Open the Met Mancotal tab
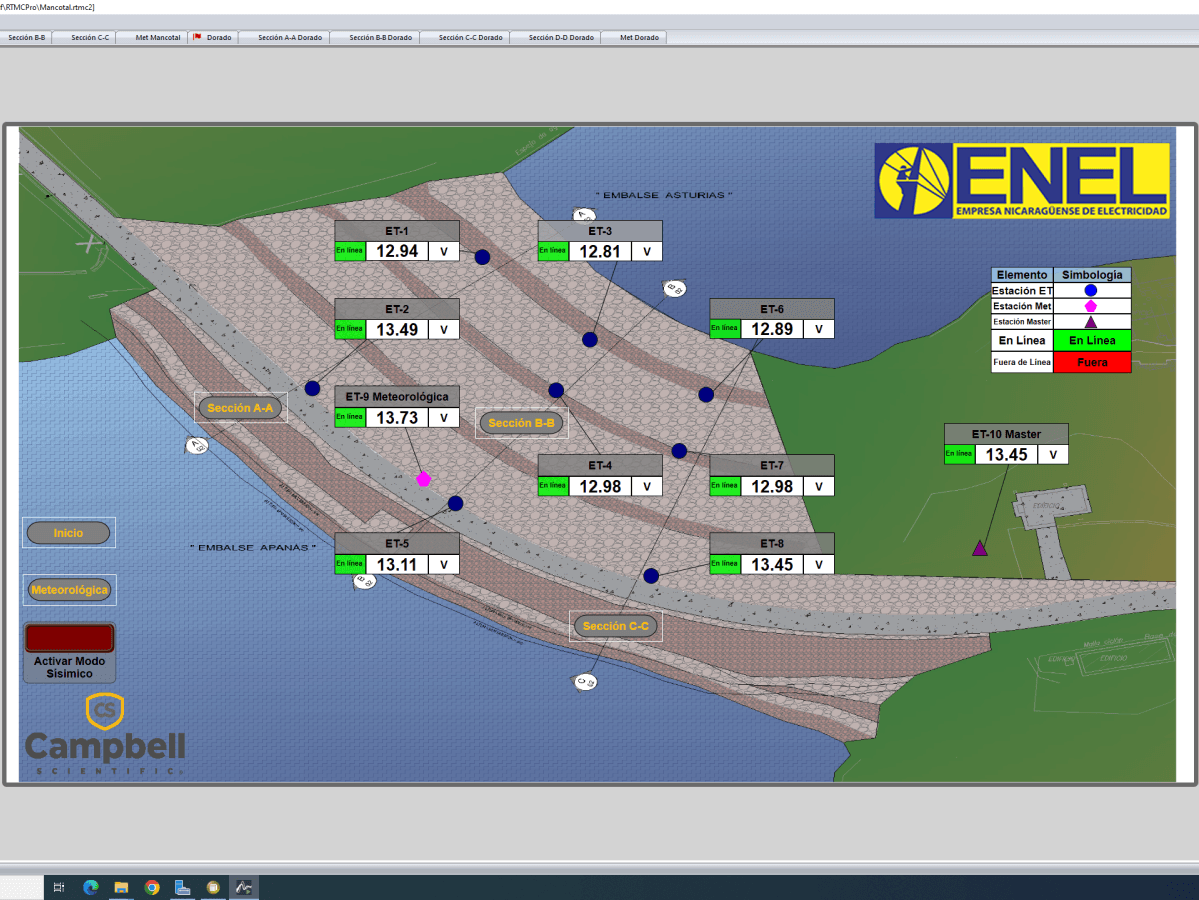Viewport: 1199px width, 900px height. [x=158, y=37]
